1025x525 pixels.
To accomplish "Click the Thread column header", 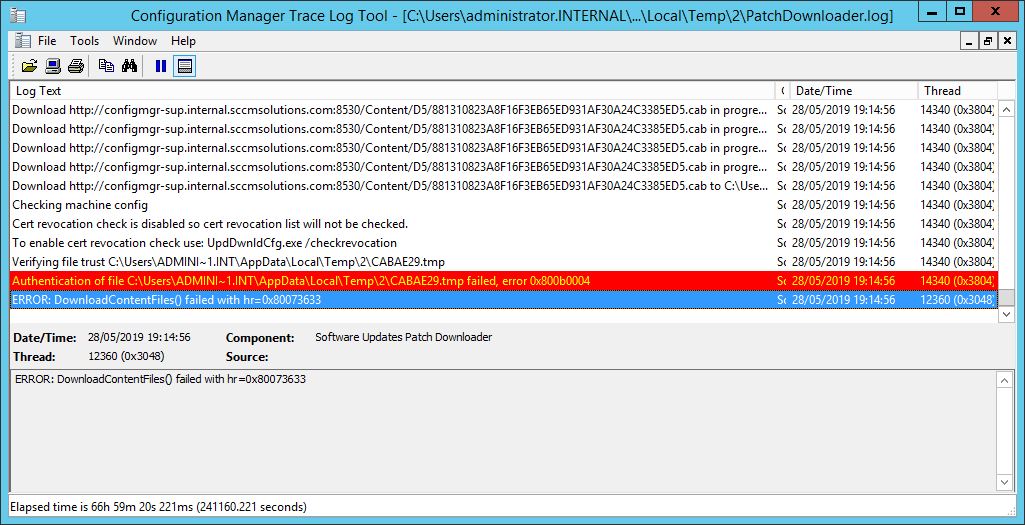I will click(x=957, y=91).
